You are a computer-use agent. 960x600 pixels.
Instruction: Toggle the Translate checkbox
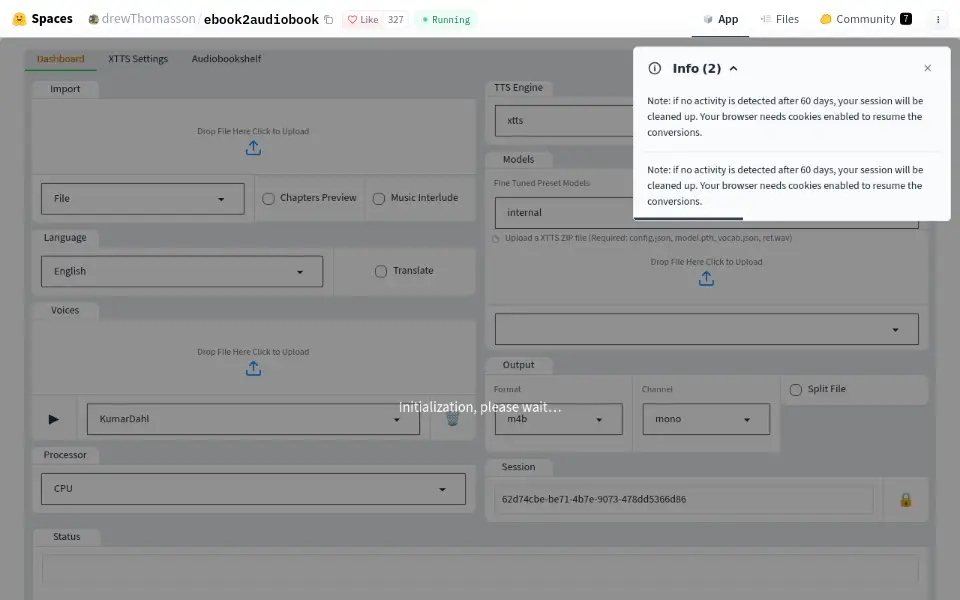tap(381, 271)
